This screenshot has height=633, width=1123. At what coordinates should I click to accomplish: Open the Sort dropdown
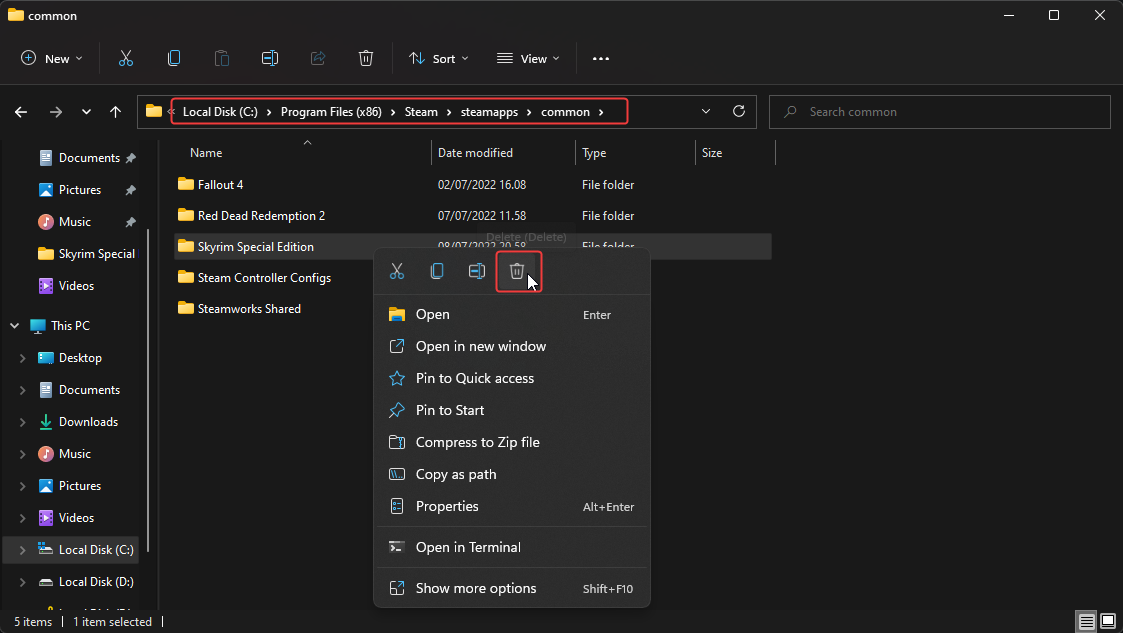pyautogui.click(x=439, y=59)
